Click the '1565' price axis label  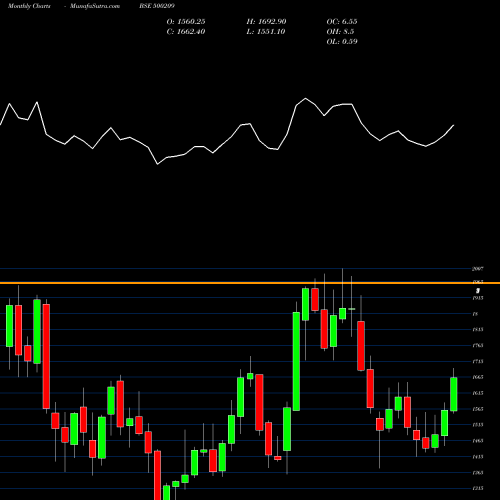coord(478,409)
